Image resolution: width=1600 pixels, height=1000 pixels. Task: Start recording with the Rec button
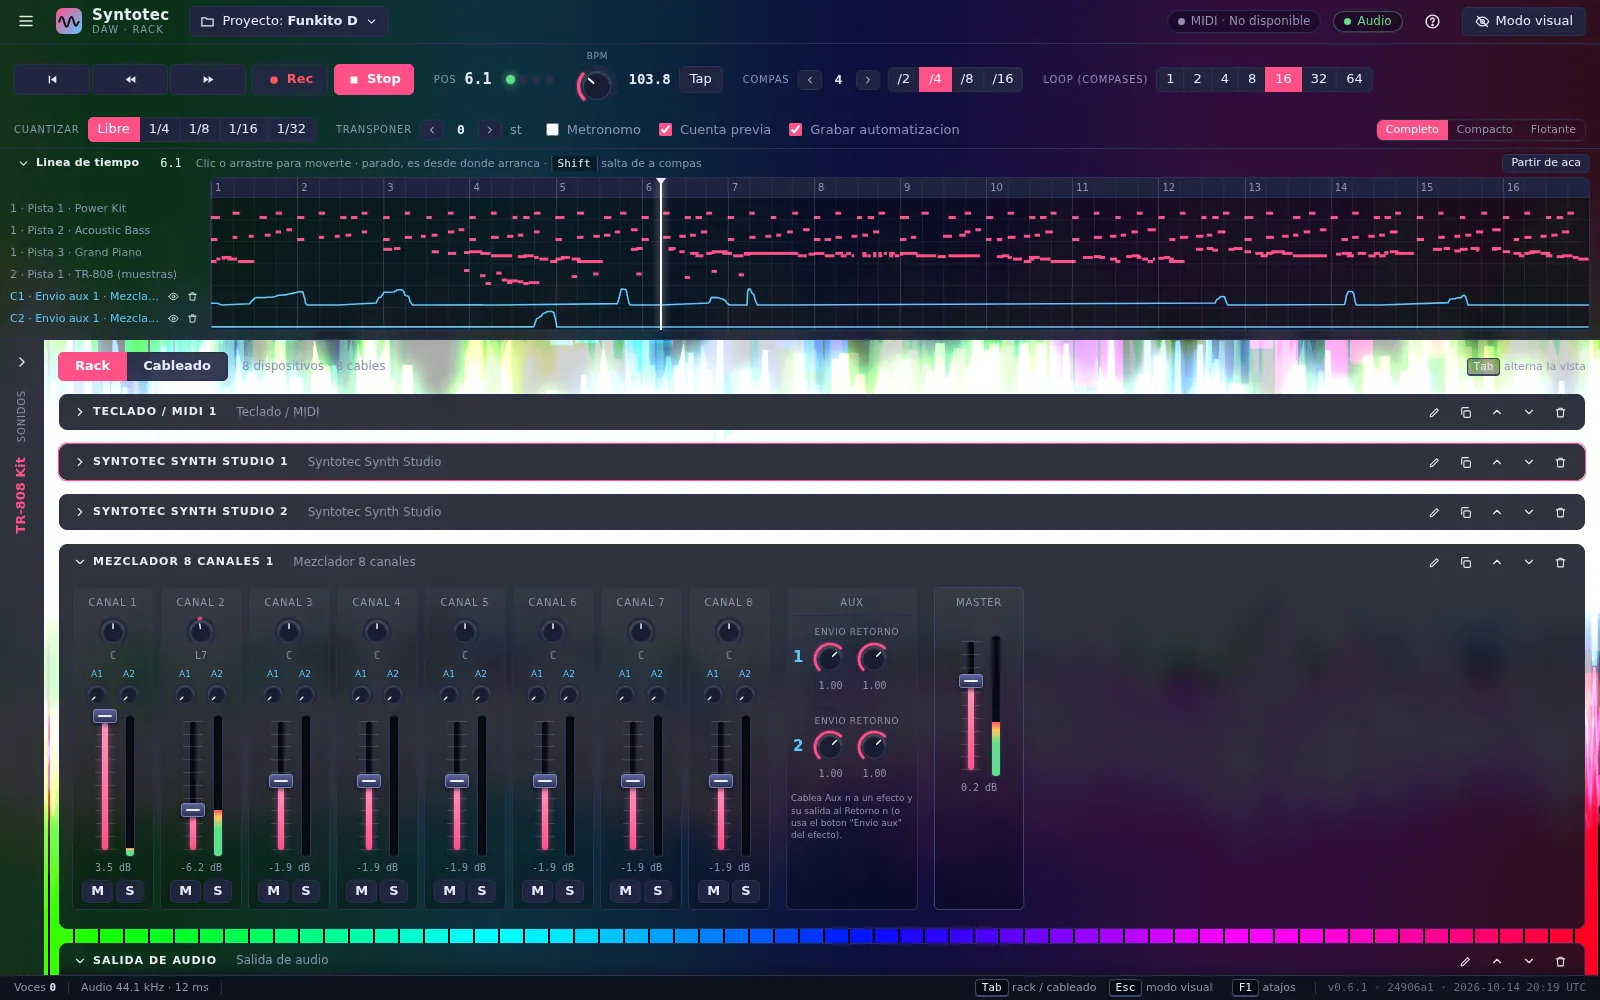pos(290,79)
